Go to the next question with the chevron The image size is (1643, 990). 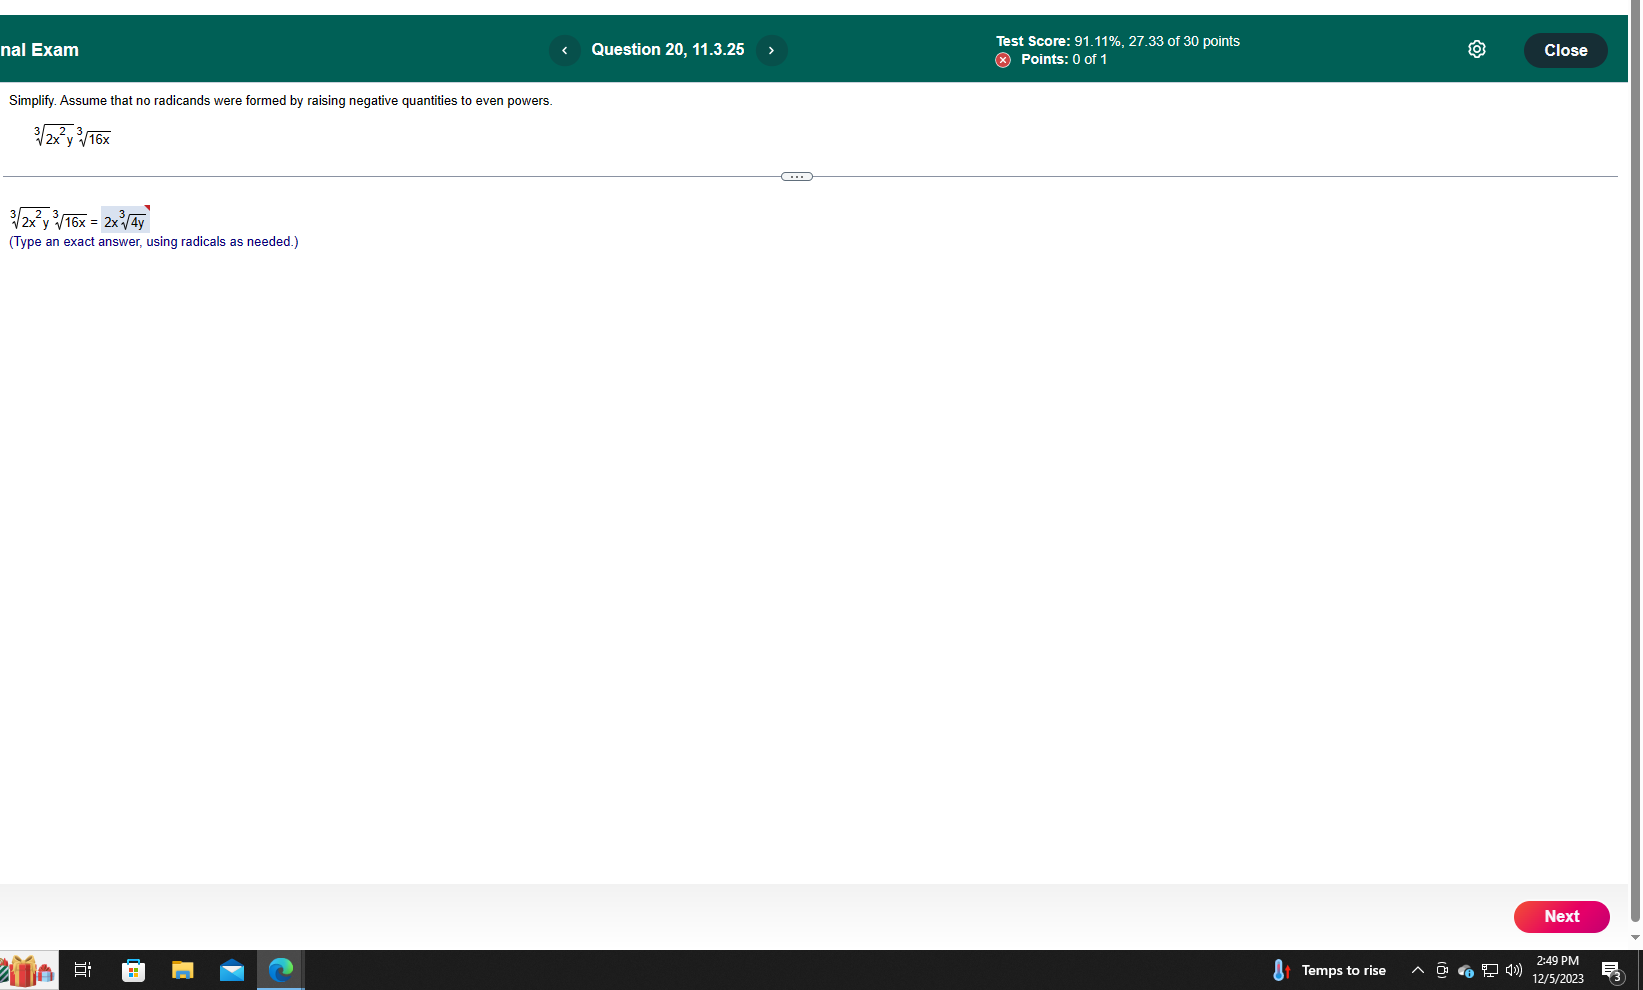pyautogui.click(x=771, y=50)
